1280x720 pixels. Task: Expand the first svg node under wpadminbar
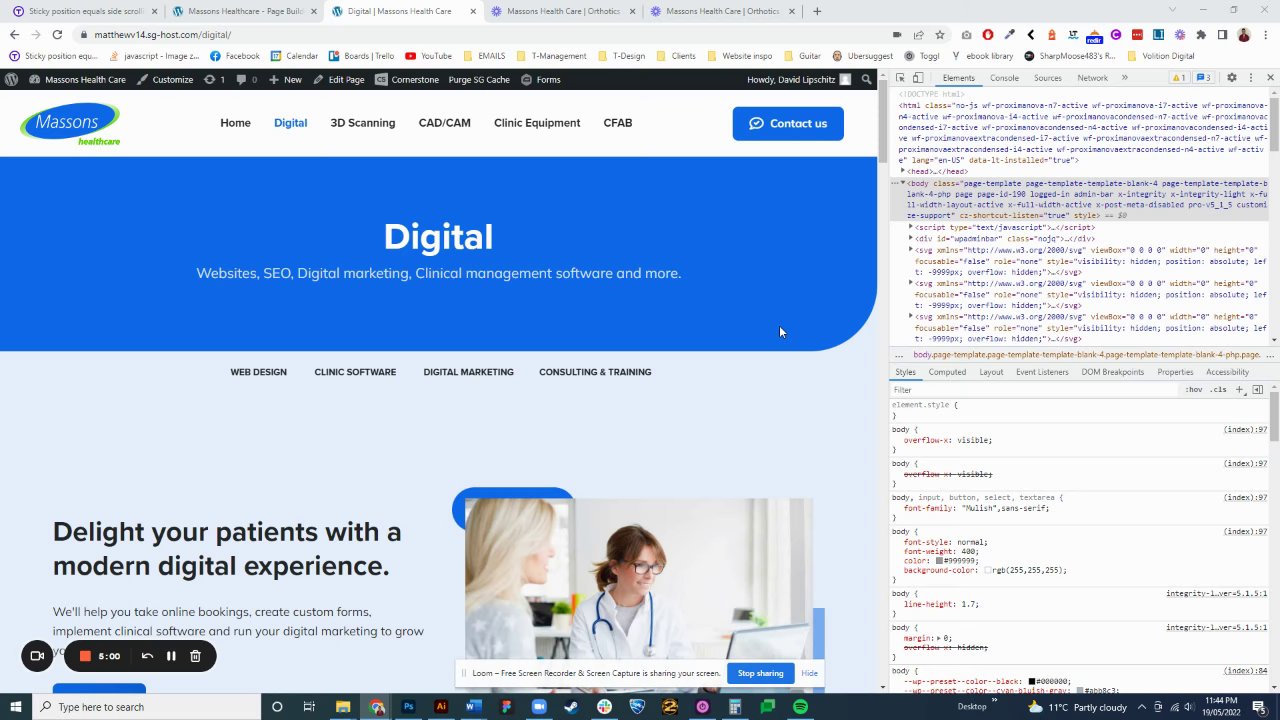click(911, 250)
